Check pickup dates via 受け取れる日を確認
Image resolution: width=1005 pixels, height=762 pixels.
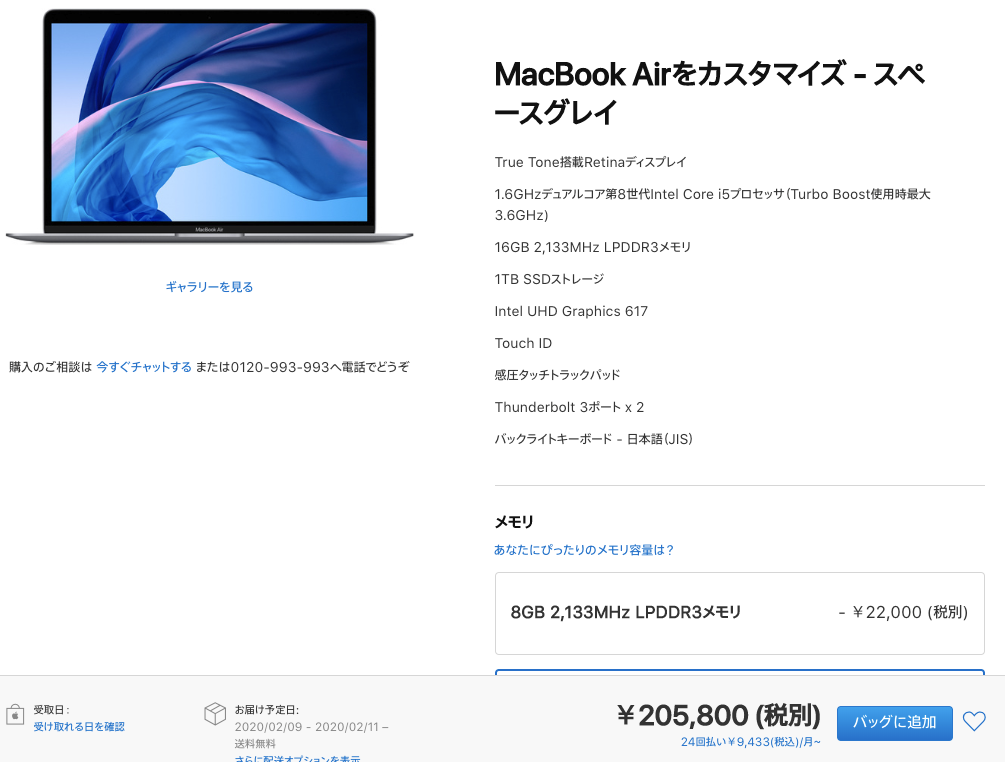79,727
